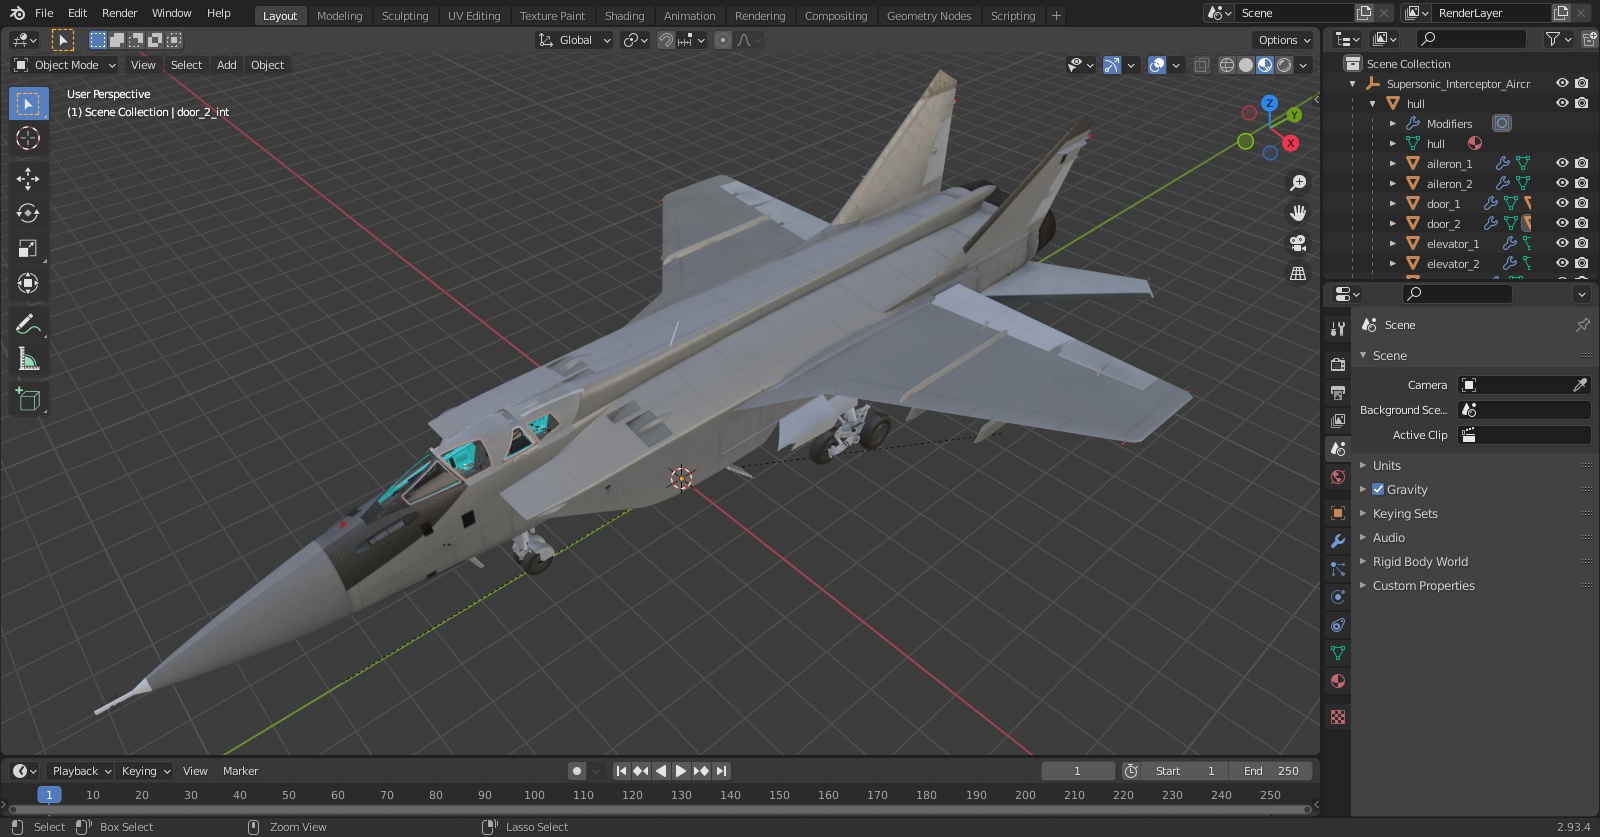This screenshot has width=1600, height=837.
Task: Open the Particles properties tab
Action: coord(1338,569)
